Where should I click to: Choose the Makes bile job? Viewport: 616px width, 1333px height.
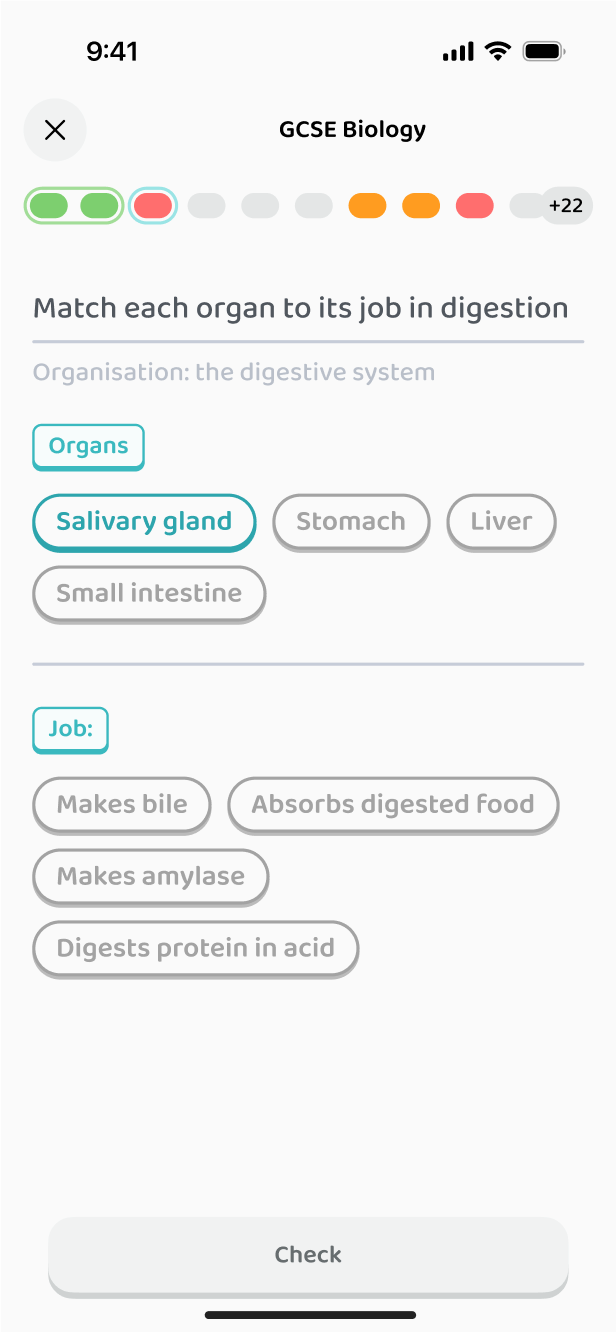point(122,805)
